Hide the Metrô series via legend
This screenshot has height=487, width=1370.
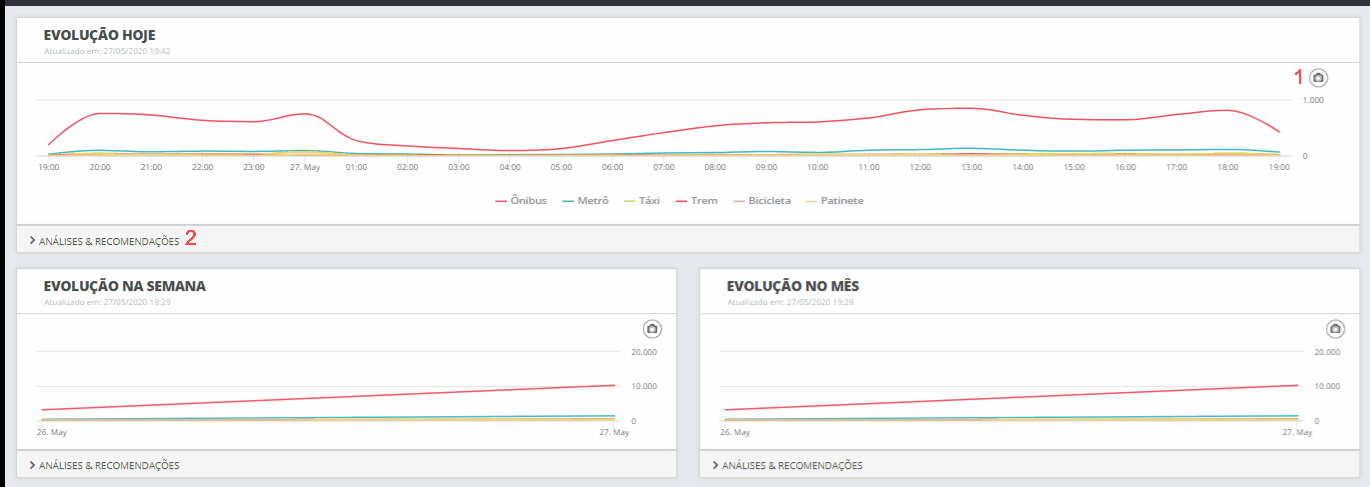coord(586,200)
